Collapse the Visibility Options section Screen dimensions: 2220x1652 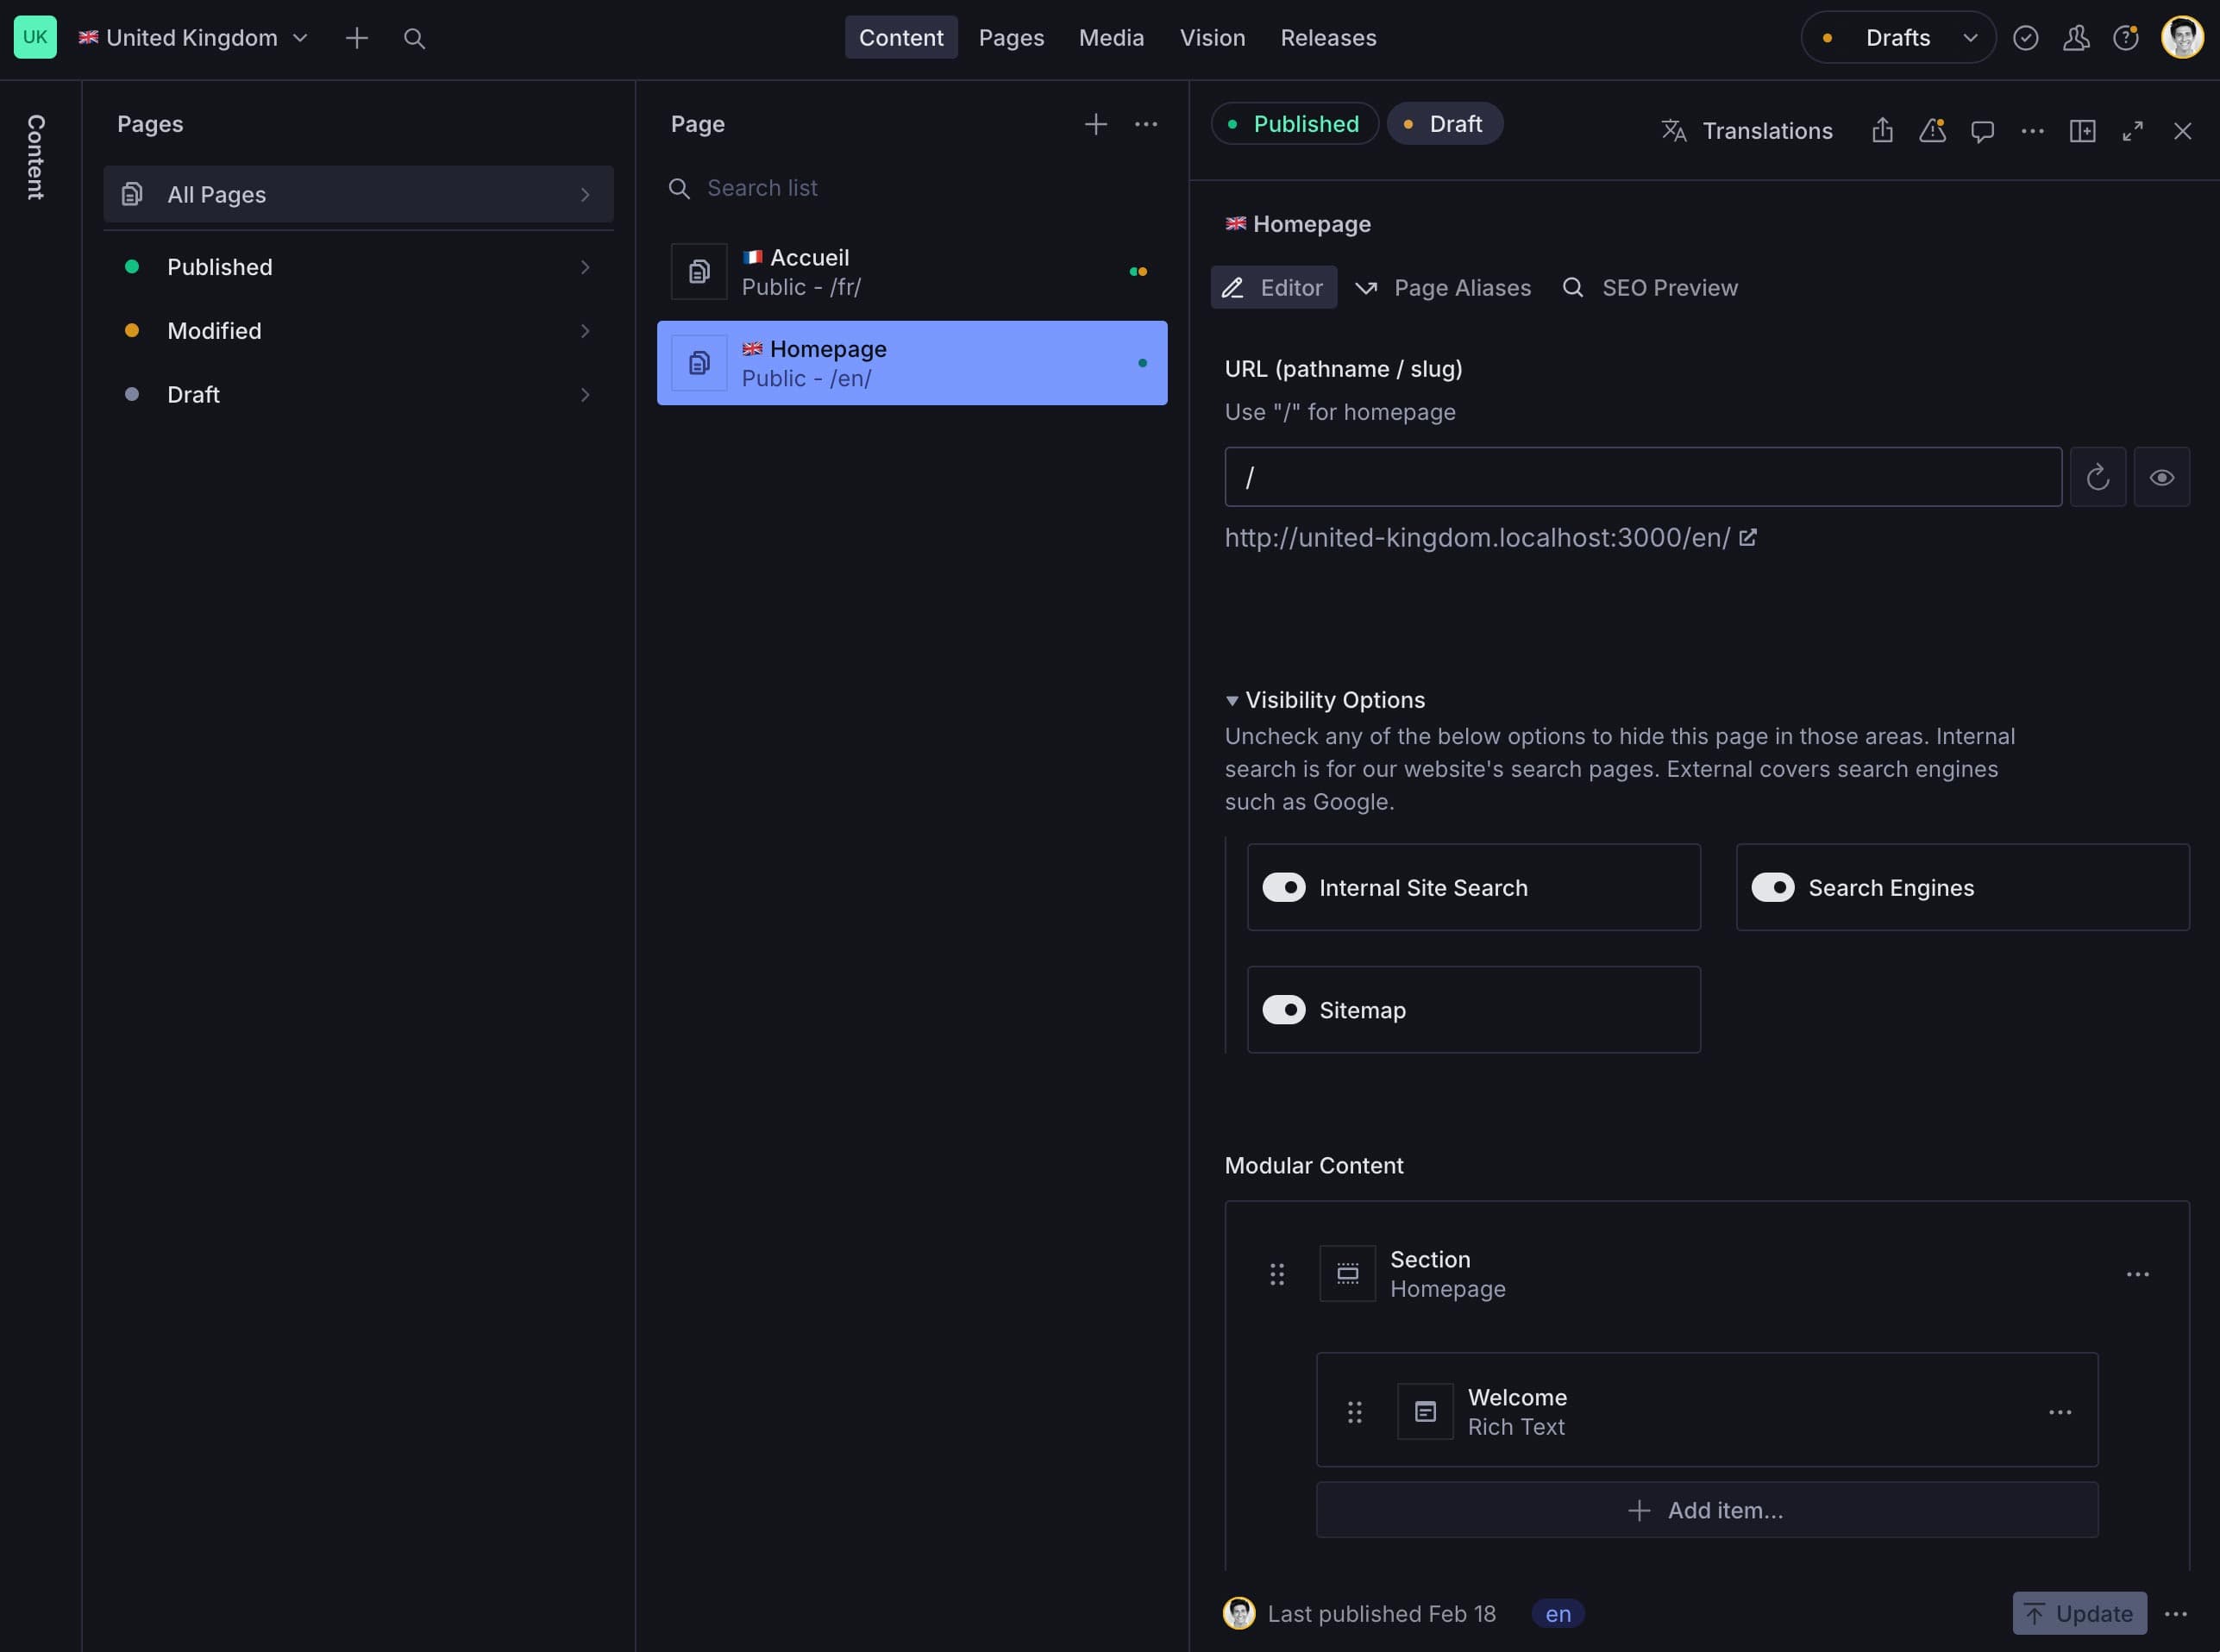click(x=1234, y=700)
